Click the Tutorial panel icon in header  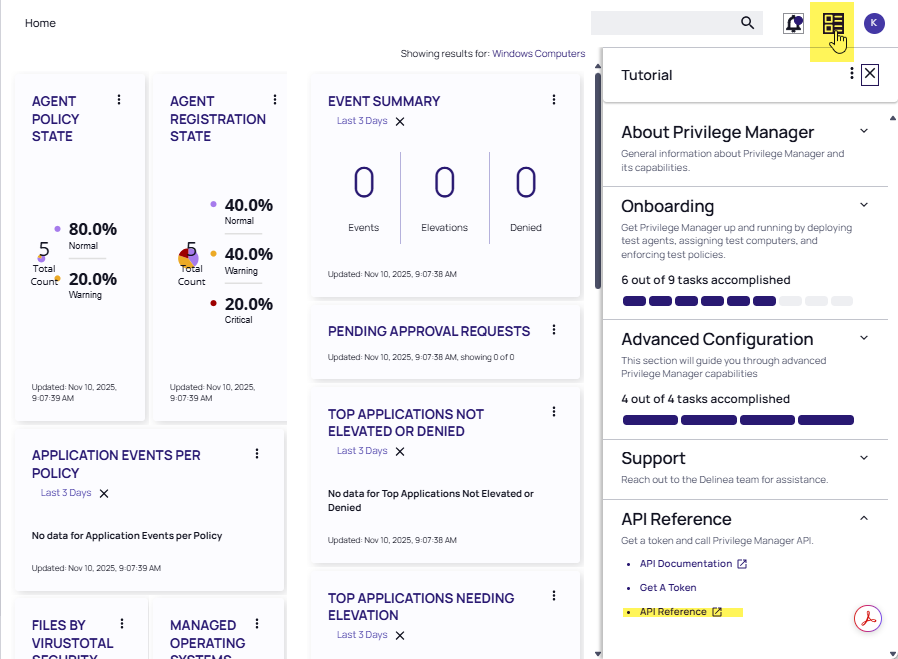pos(833,23)
